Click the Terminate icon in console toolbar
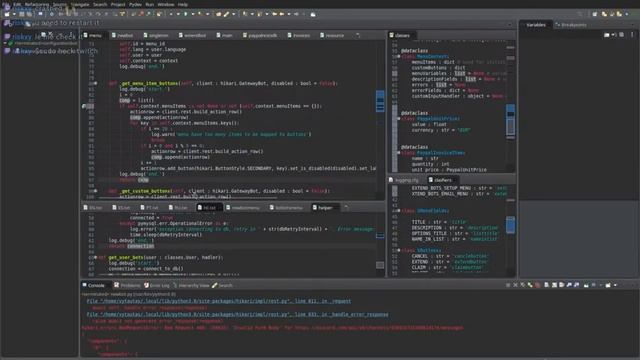The height and width of the screenshot is (360, 640). (508, 285)
